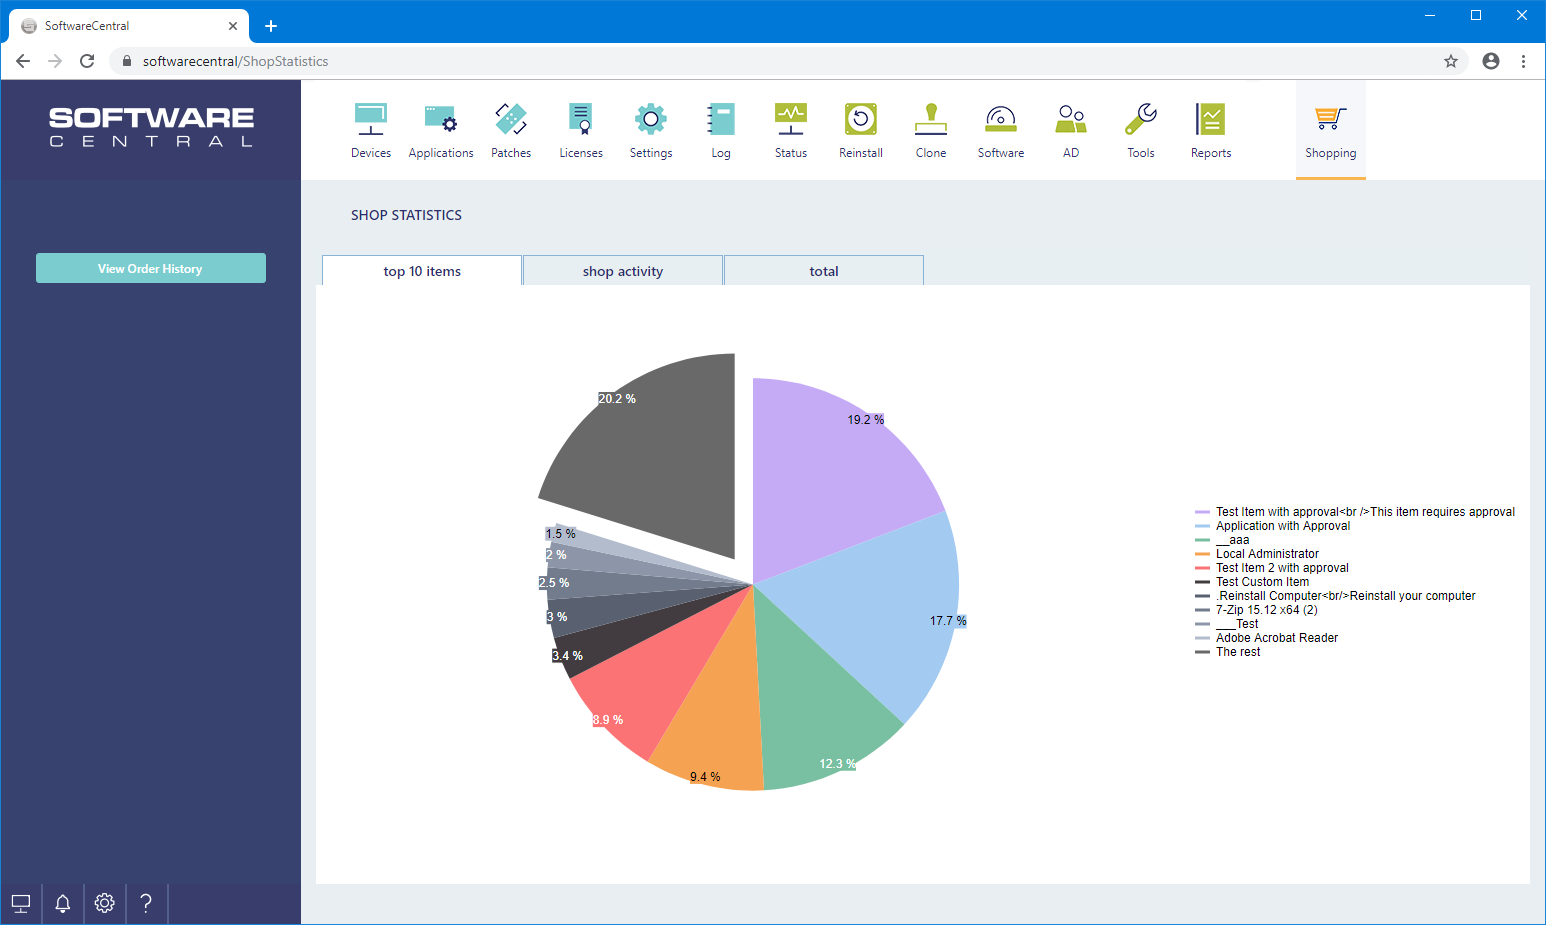The image size is (1546, 925).
Task: Open the Licenses icon
Action: click(x=580, y=120)
